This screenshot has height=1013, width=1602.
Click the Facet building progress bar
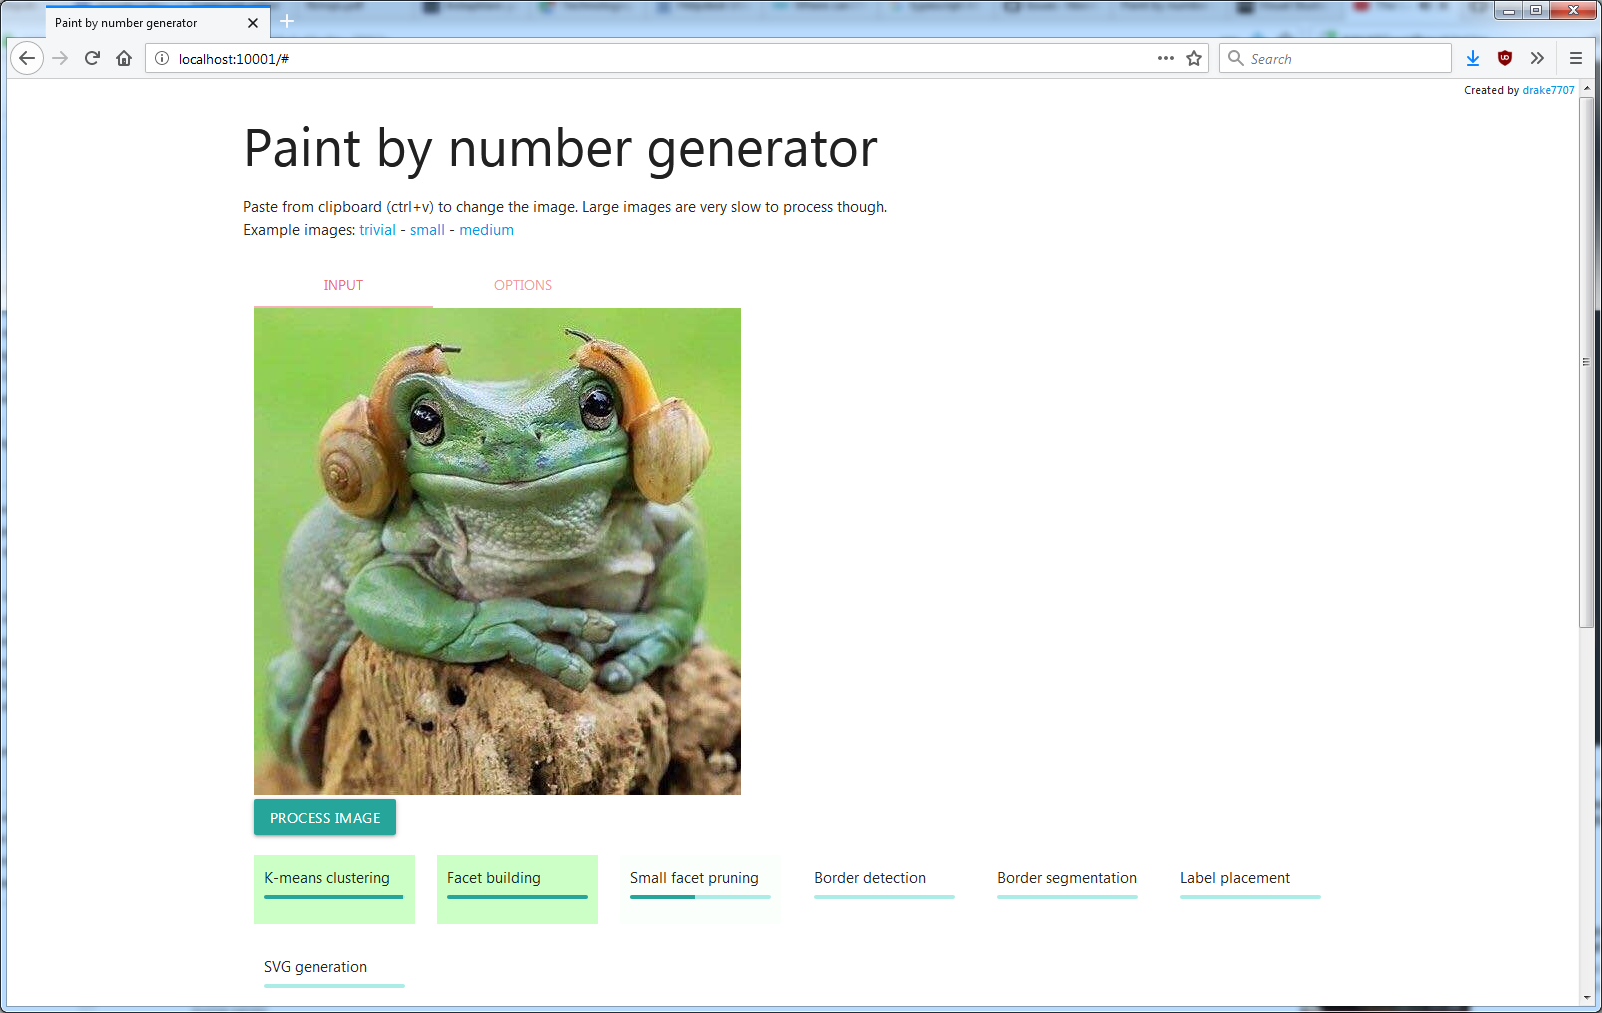(517, 897)
